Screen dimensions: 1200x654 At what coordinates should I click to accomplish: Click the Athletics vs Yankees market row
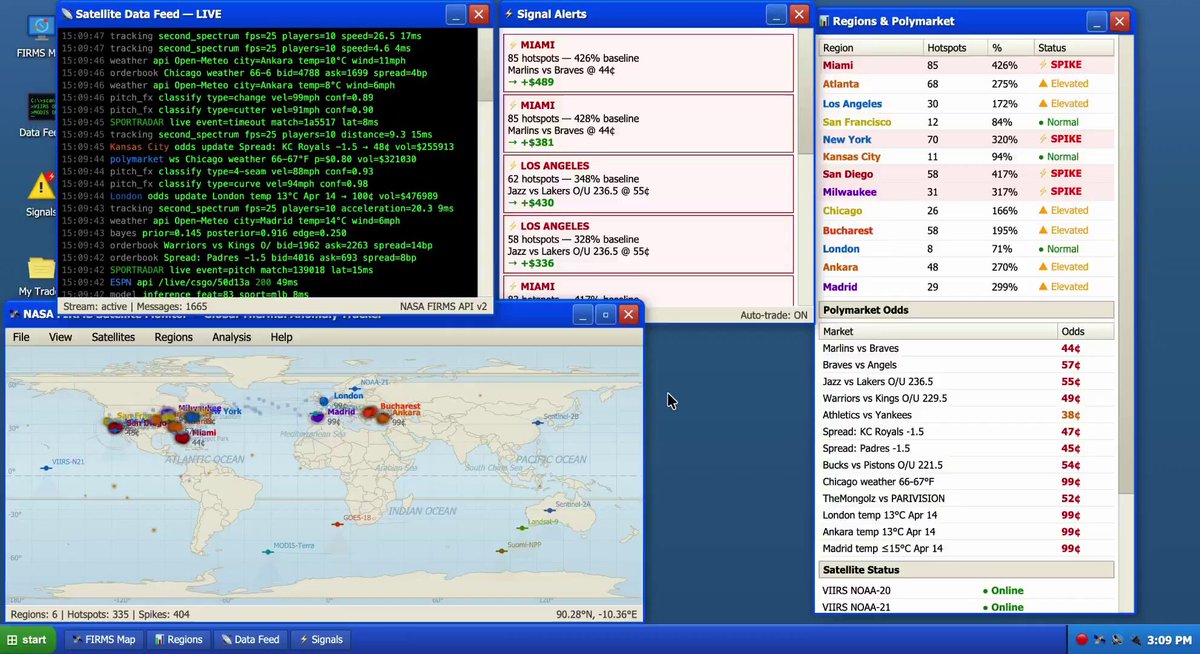tap(966, 415)
